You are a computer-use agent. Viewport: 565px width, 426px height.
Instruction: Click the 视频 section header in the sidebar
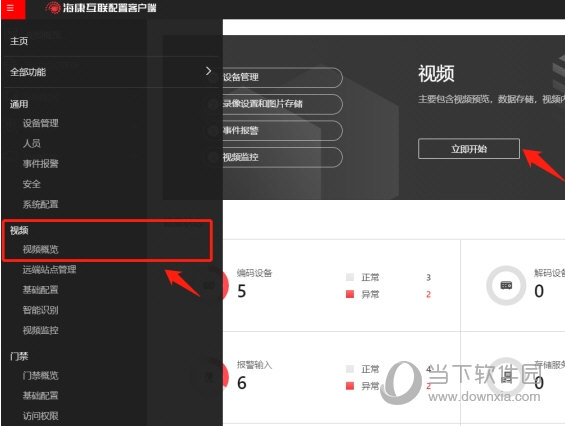tap(19, 230)
